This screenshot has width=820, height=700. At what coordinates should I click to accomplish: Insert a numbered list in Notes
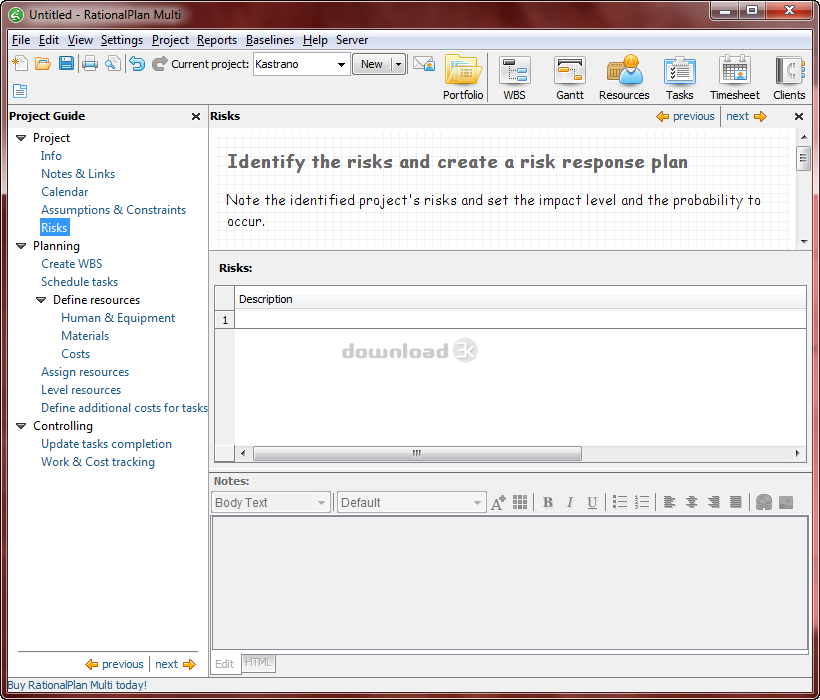click(642, 502)
